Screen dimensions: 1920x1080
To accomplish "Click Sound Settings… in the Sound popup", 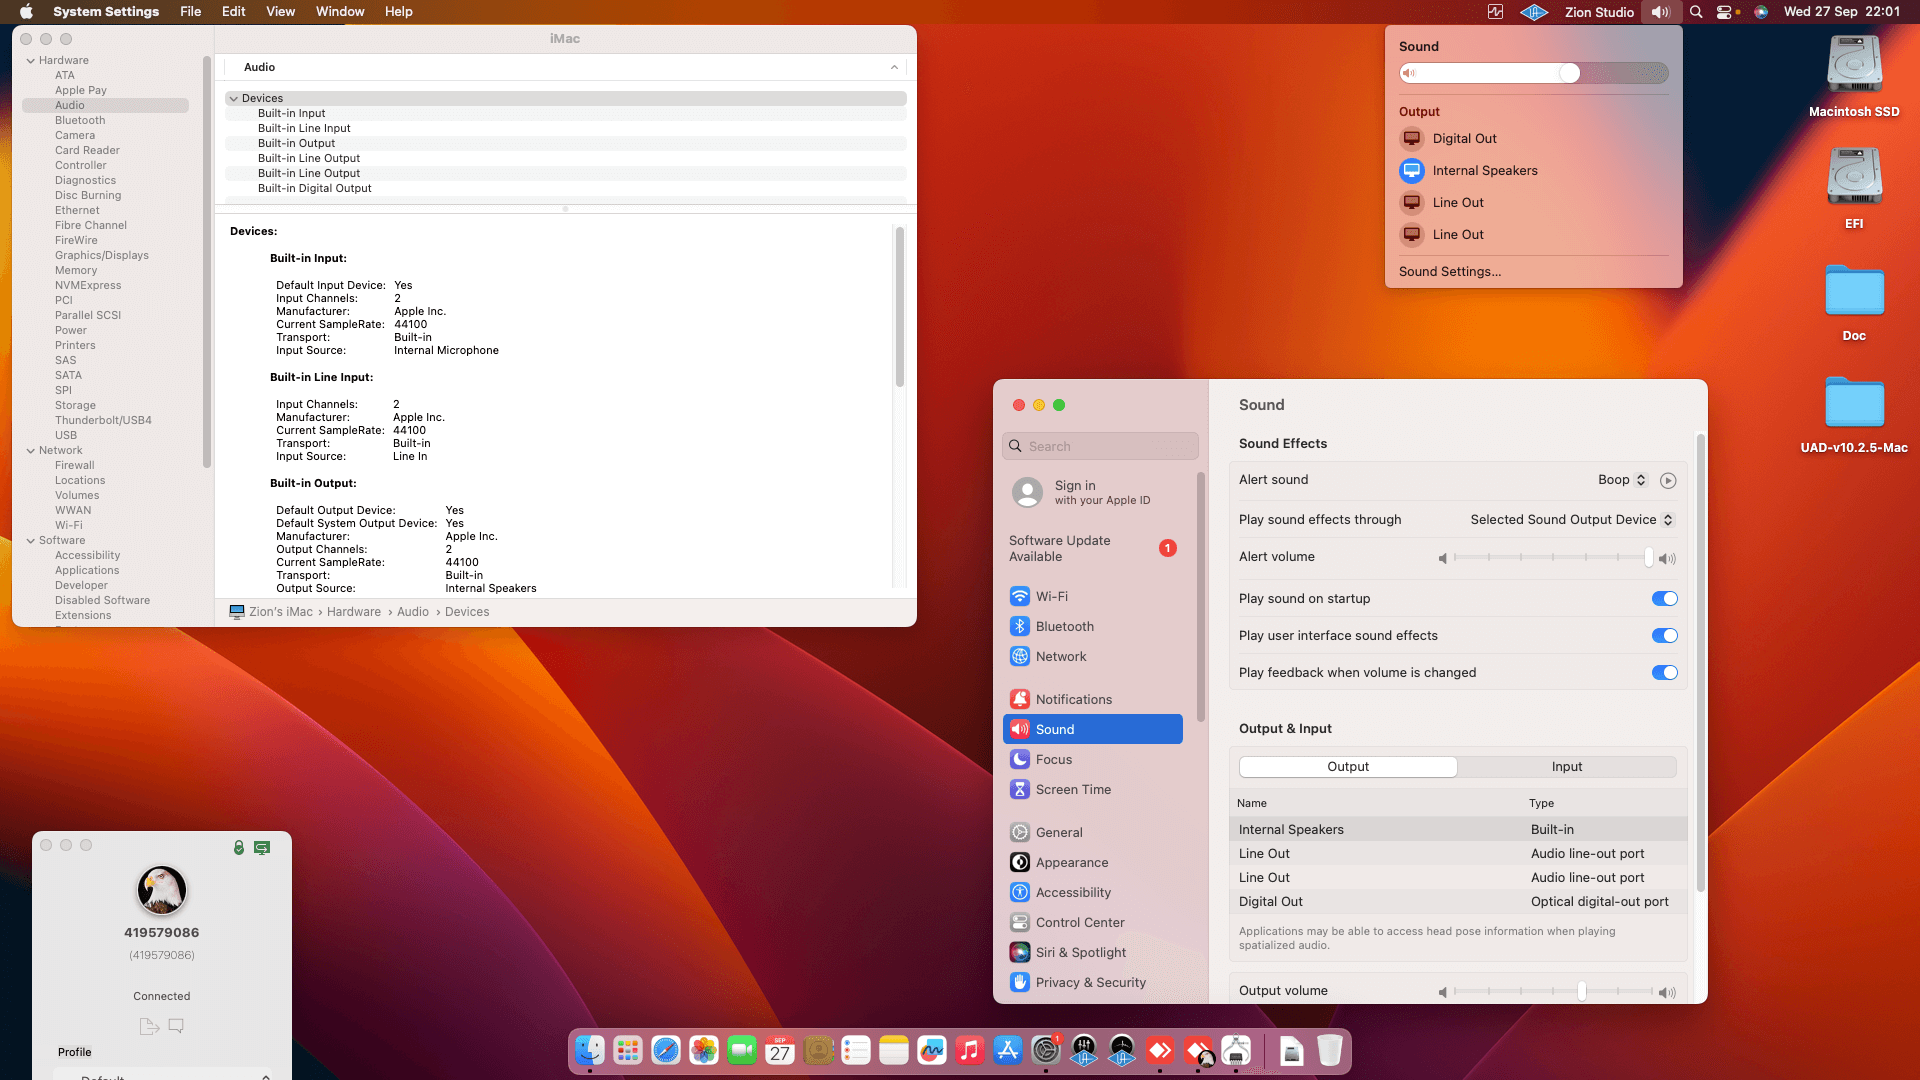I will pyautogui.click(x=1450, y=272).
